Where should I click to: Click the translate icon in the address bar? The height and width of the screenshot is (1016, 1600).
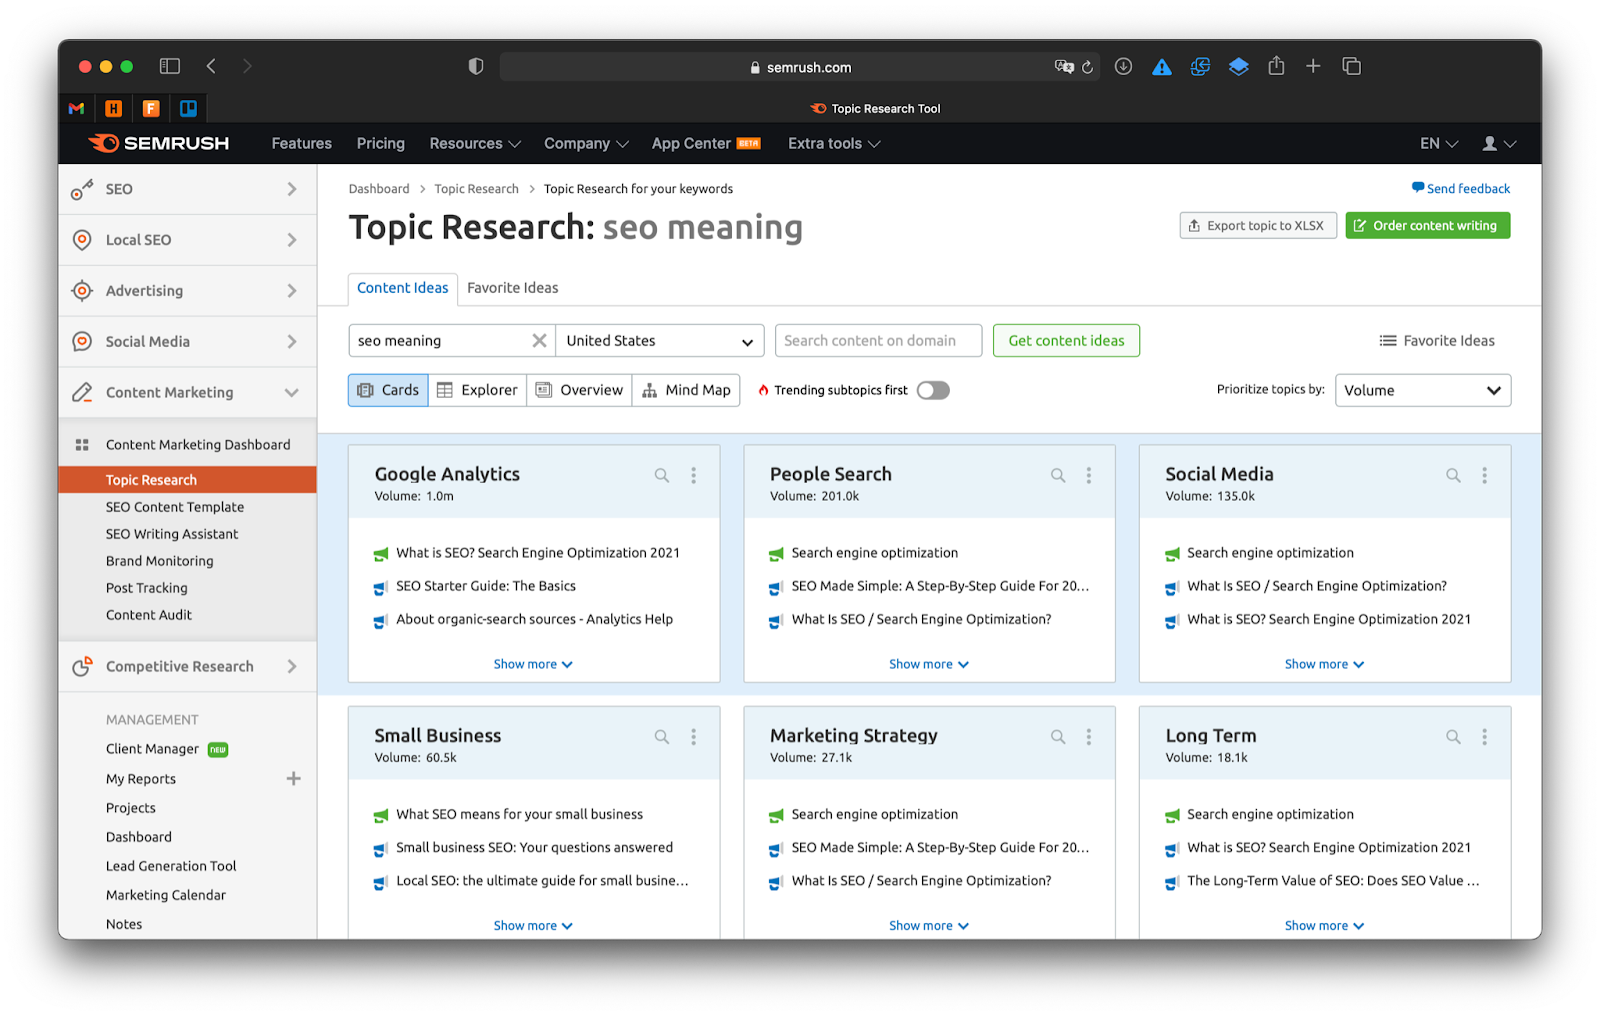point(1063,67)
